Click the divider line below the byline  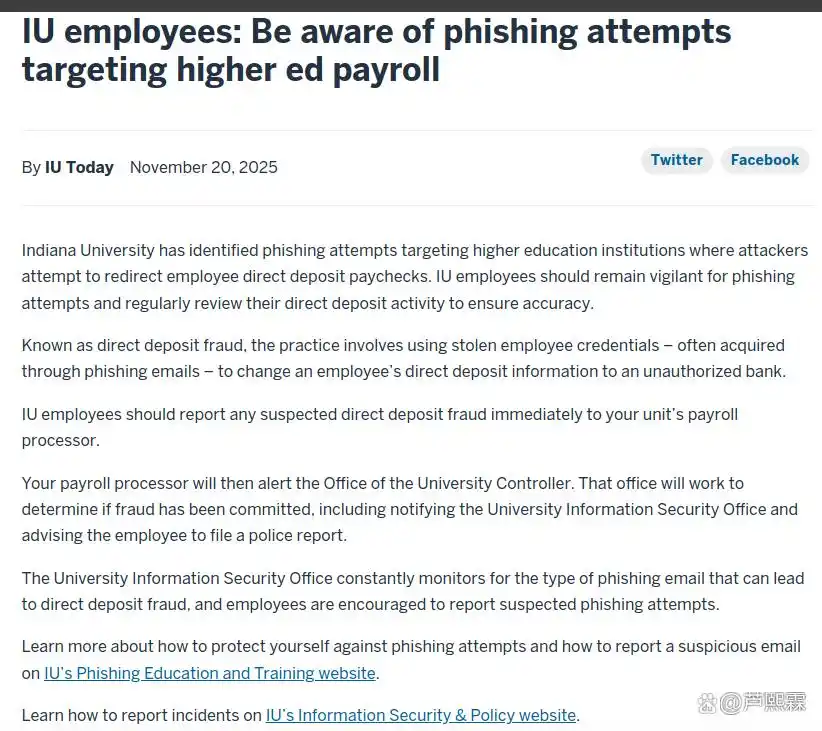click(x=417, y=205)
